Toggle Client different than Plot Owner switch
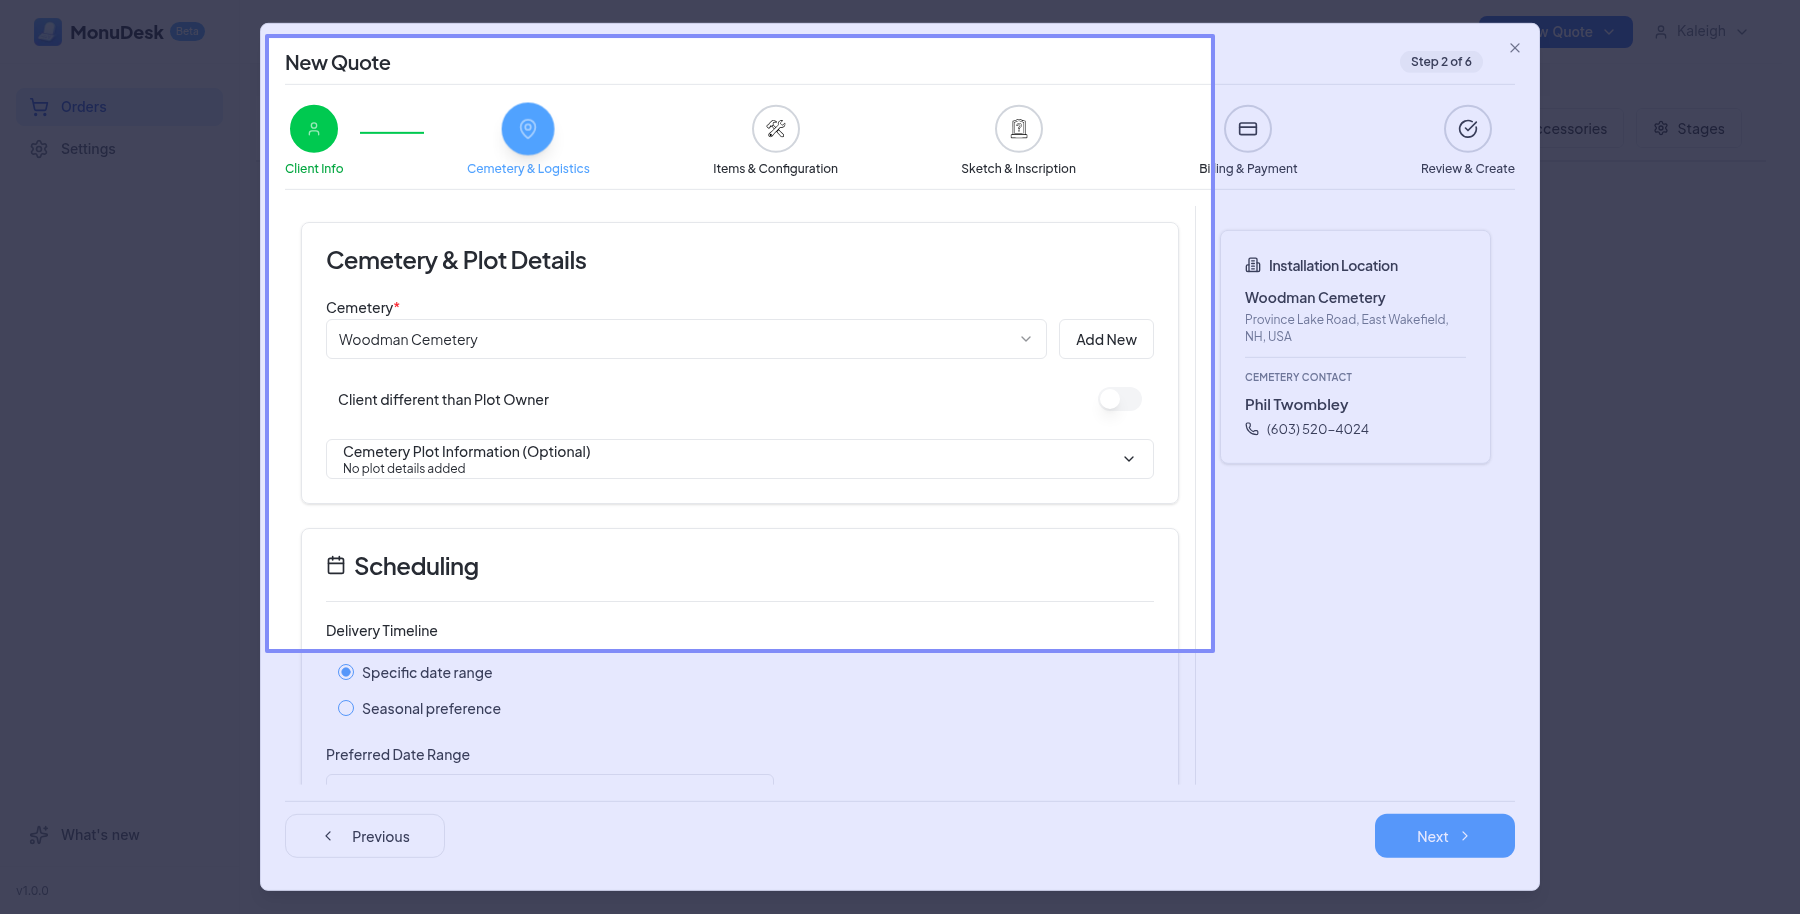Image resolution: width=1800 pixels, height=914 pixels. click(1119, 400)
